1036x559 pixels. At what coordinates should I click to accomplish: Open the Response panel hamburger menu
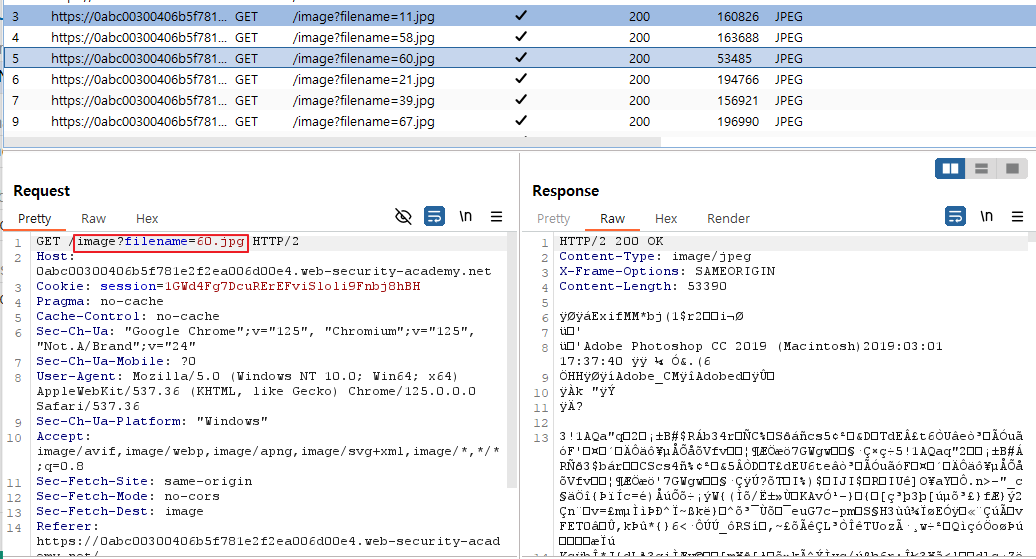coord(1018,217)
